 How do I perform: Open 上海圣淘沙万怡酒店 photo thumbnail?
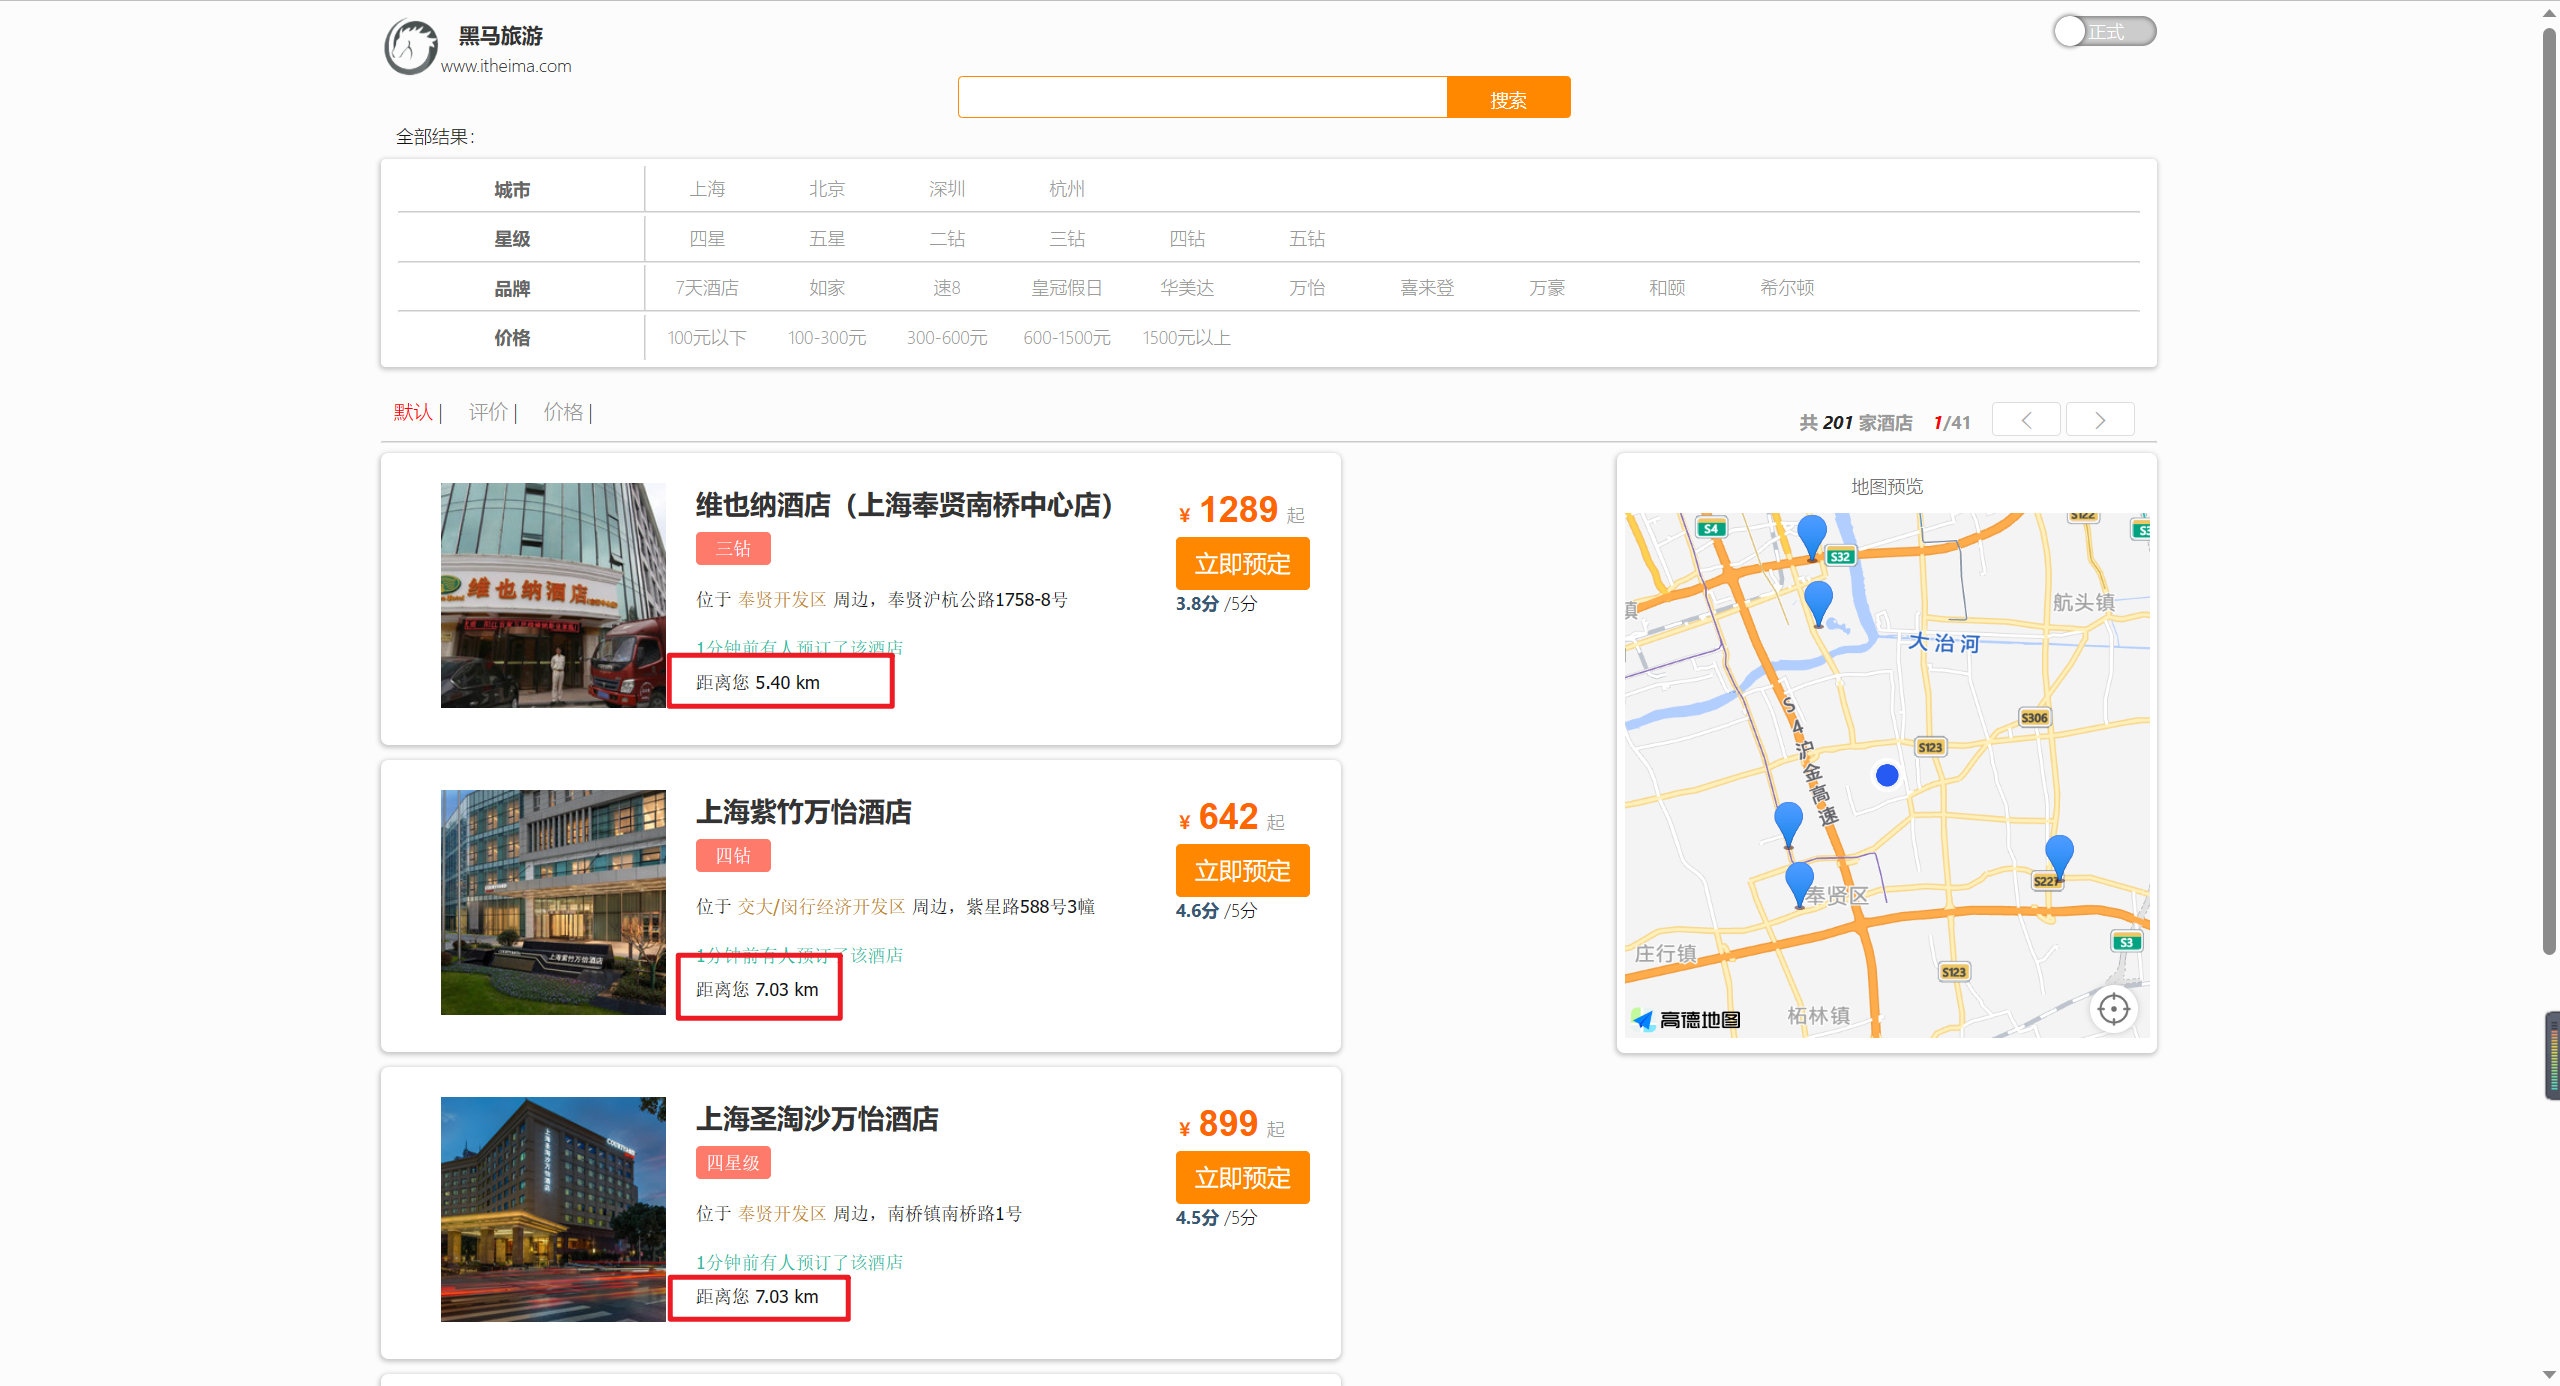(553, 1209)
